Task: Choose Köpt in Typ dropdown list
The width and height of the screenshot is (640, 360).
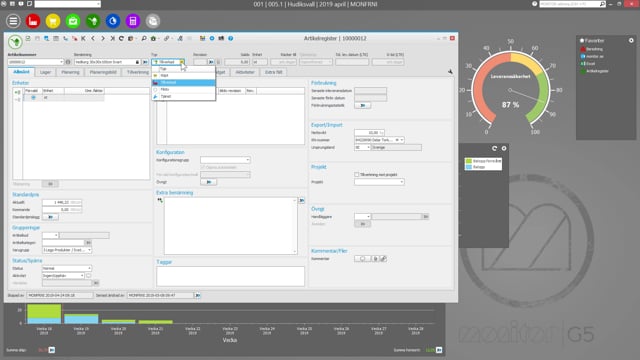Action: coord(184,76)
